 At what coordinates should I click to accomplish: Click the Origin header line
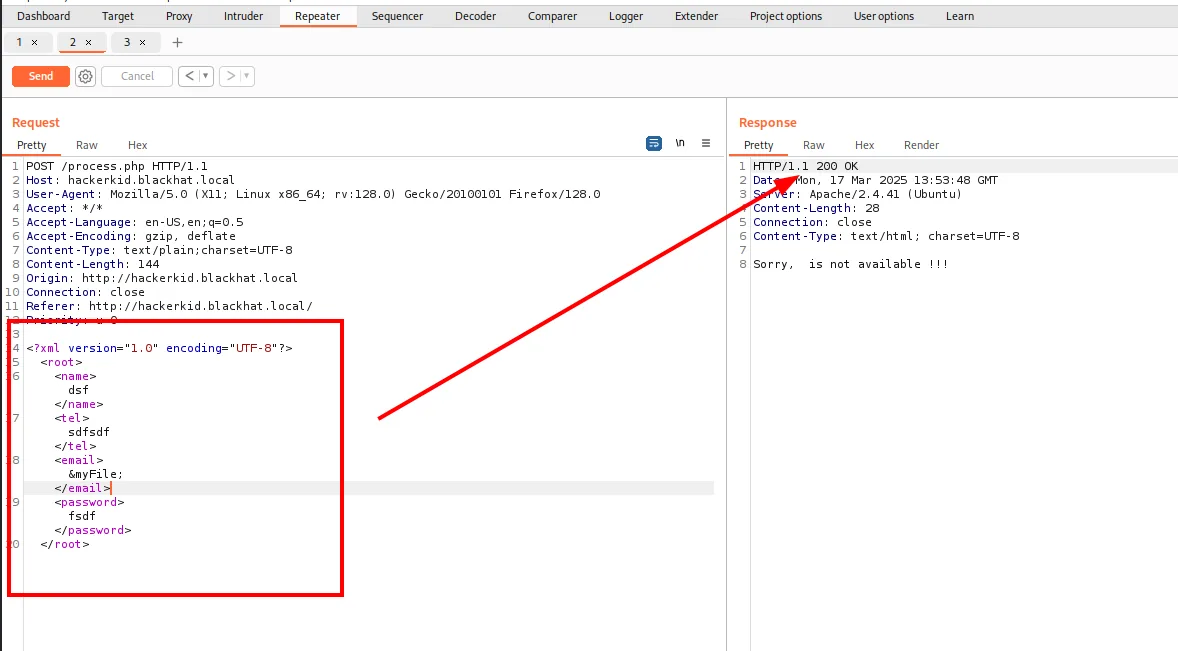coord(162,278)
